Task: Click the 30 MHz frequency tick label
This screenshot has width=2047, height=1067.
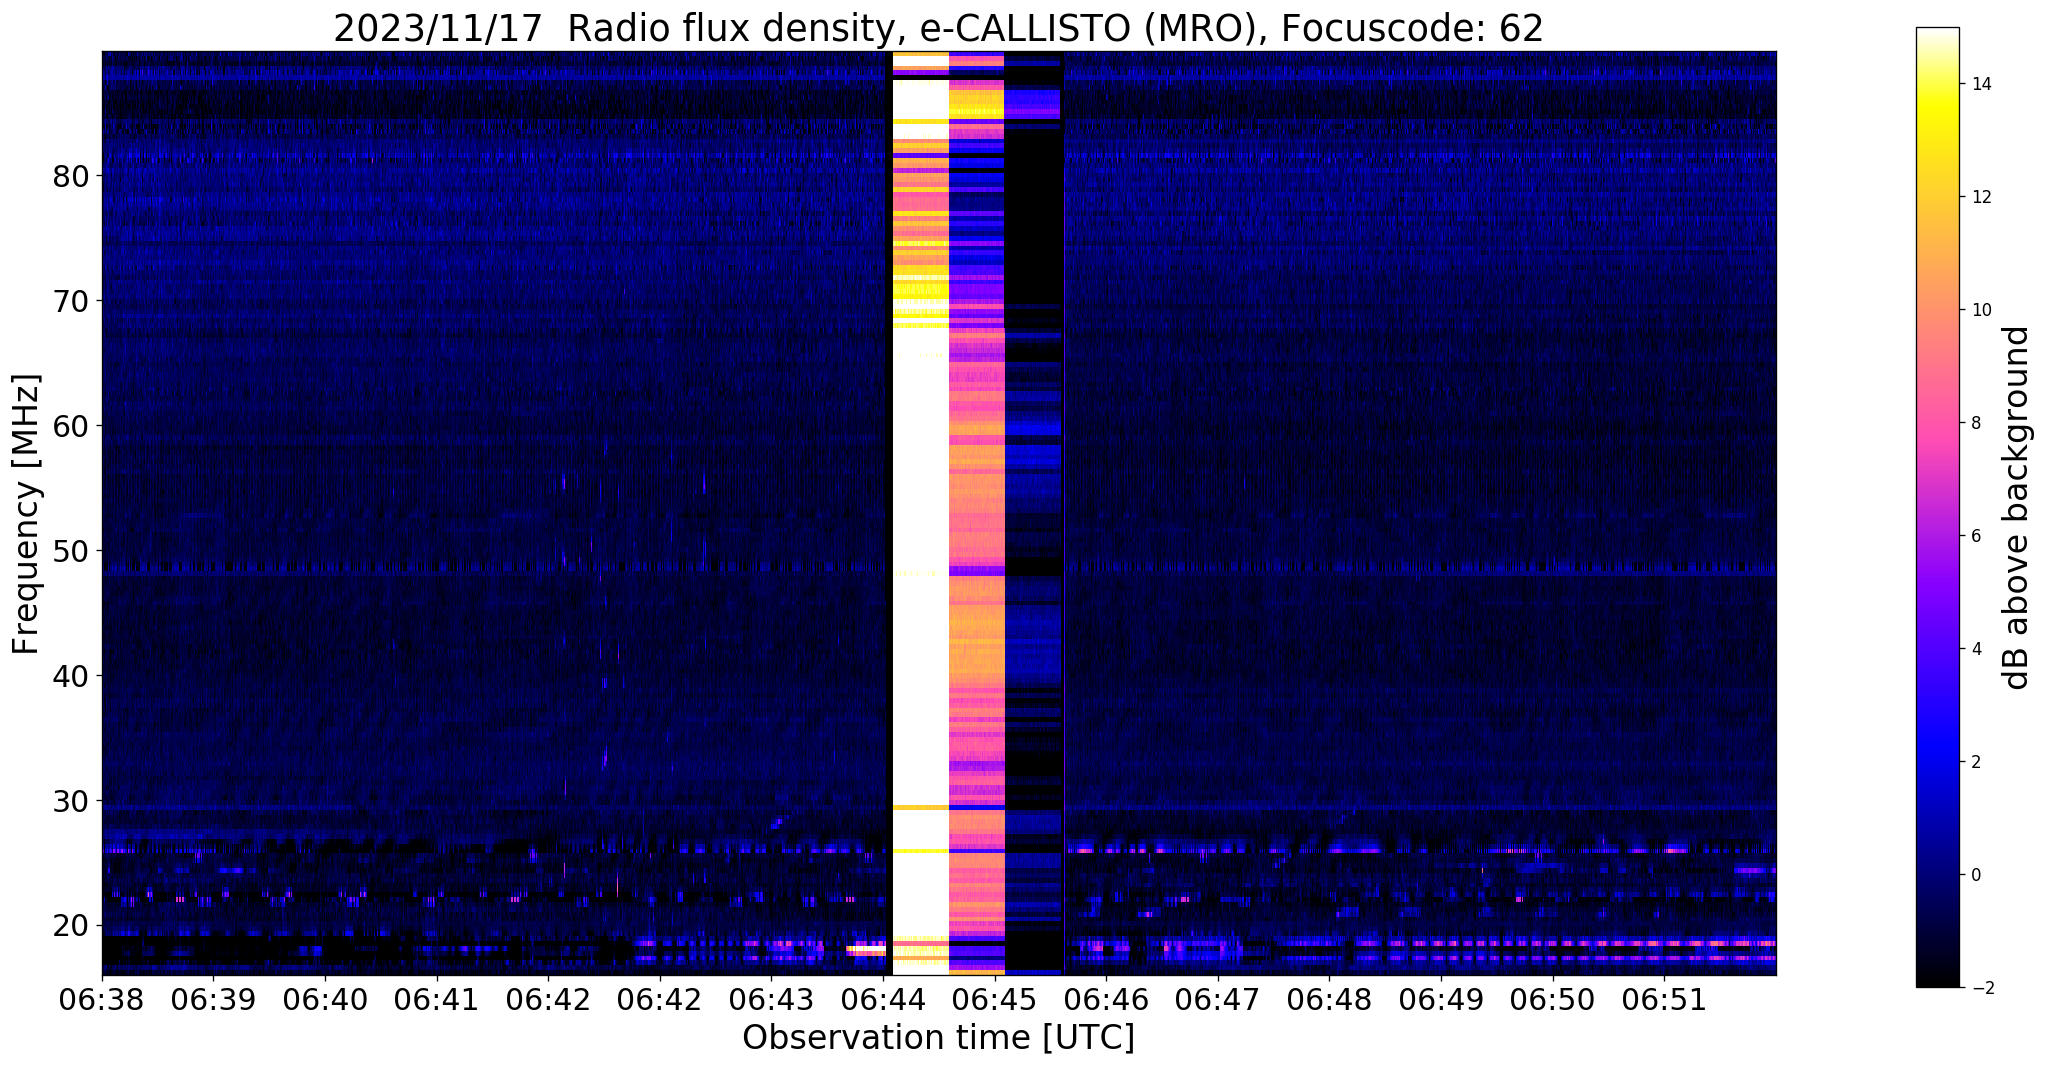Action: pyautogui.click(x=71, y=800)
